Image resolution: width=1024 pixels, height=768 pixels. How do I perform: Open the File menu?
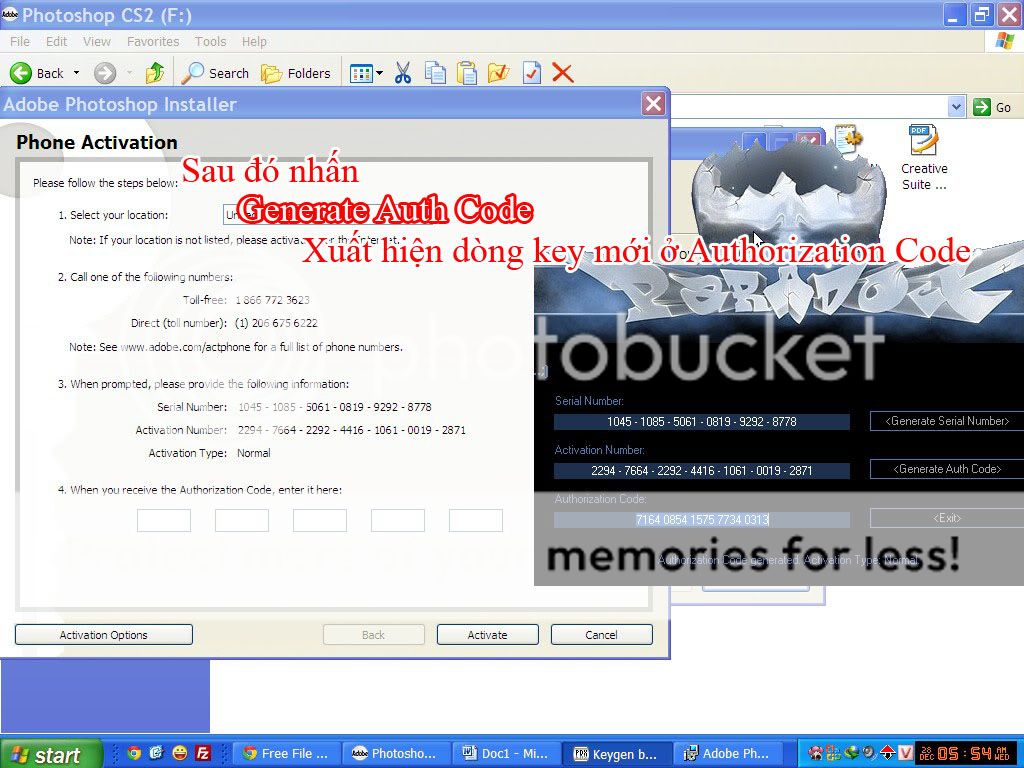[x=20, y=42]
